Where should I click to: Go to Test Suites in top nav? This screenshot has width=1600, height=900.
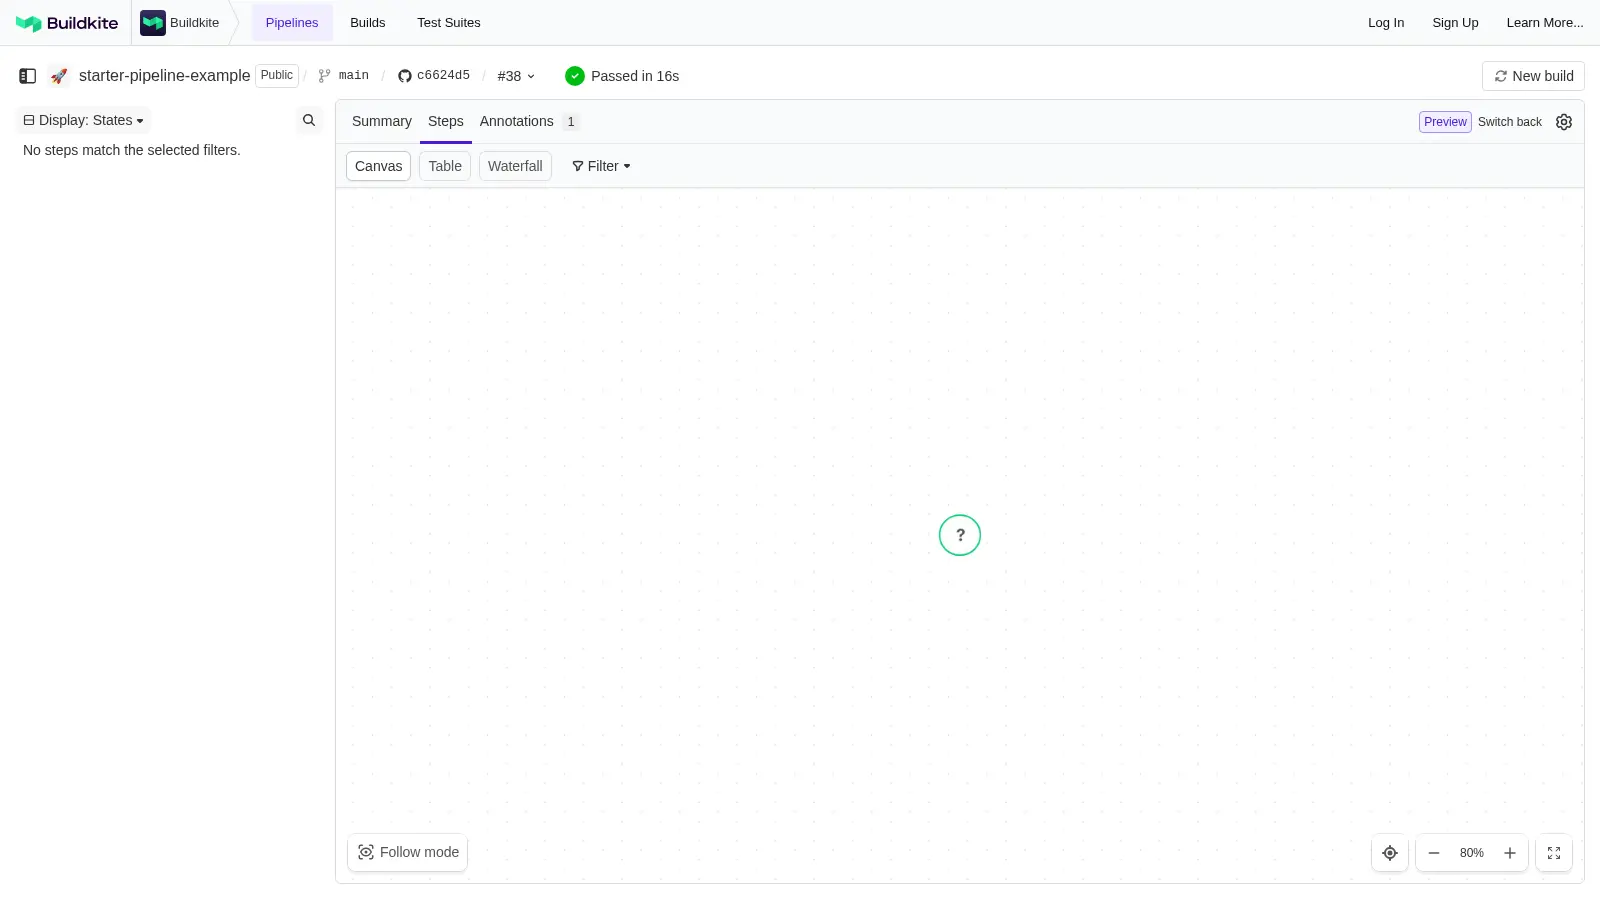[449, 23]
